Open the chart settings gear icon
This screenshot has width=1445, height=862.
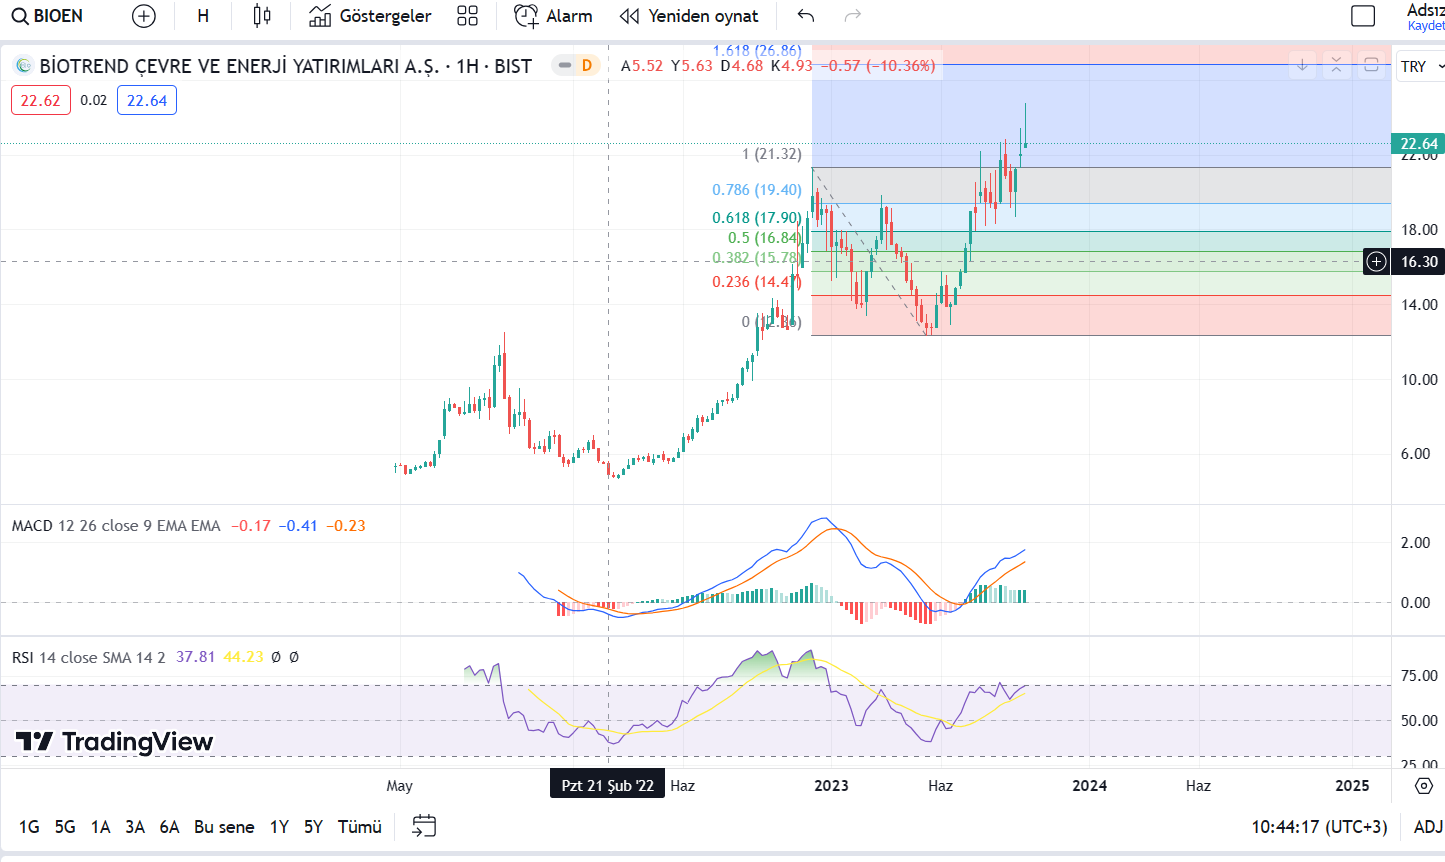point(1424,786)
